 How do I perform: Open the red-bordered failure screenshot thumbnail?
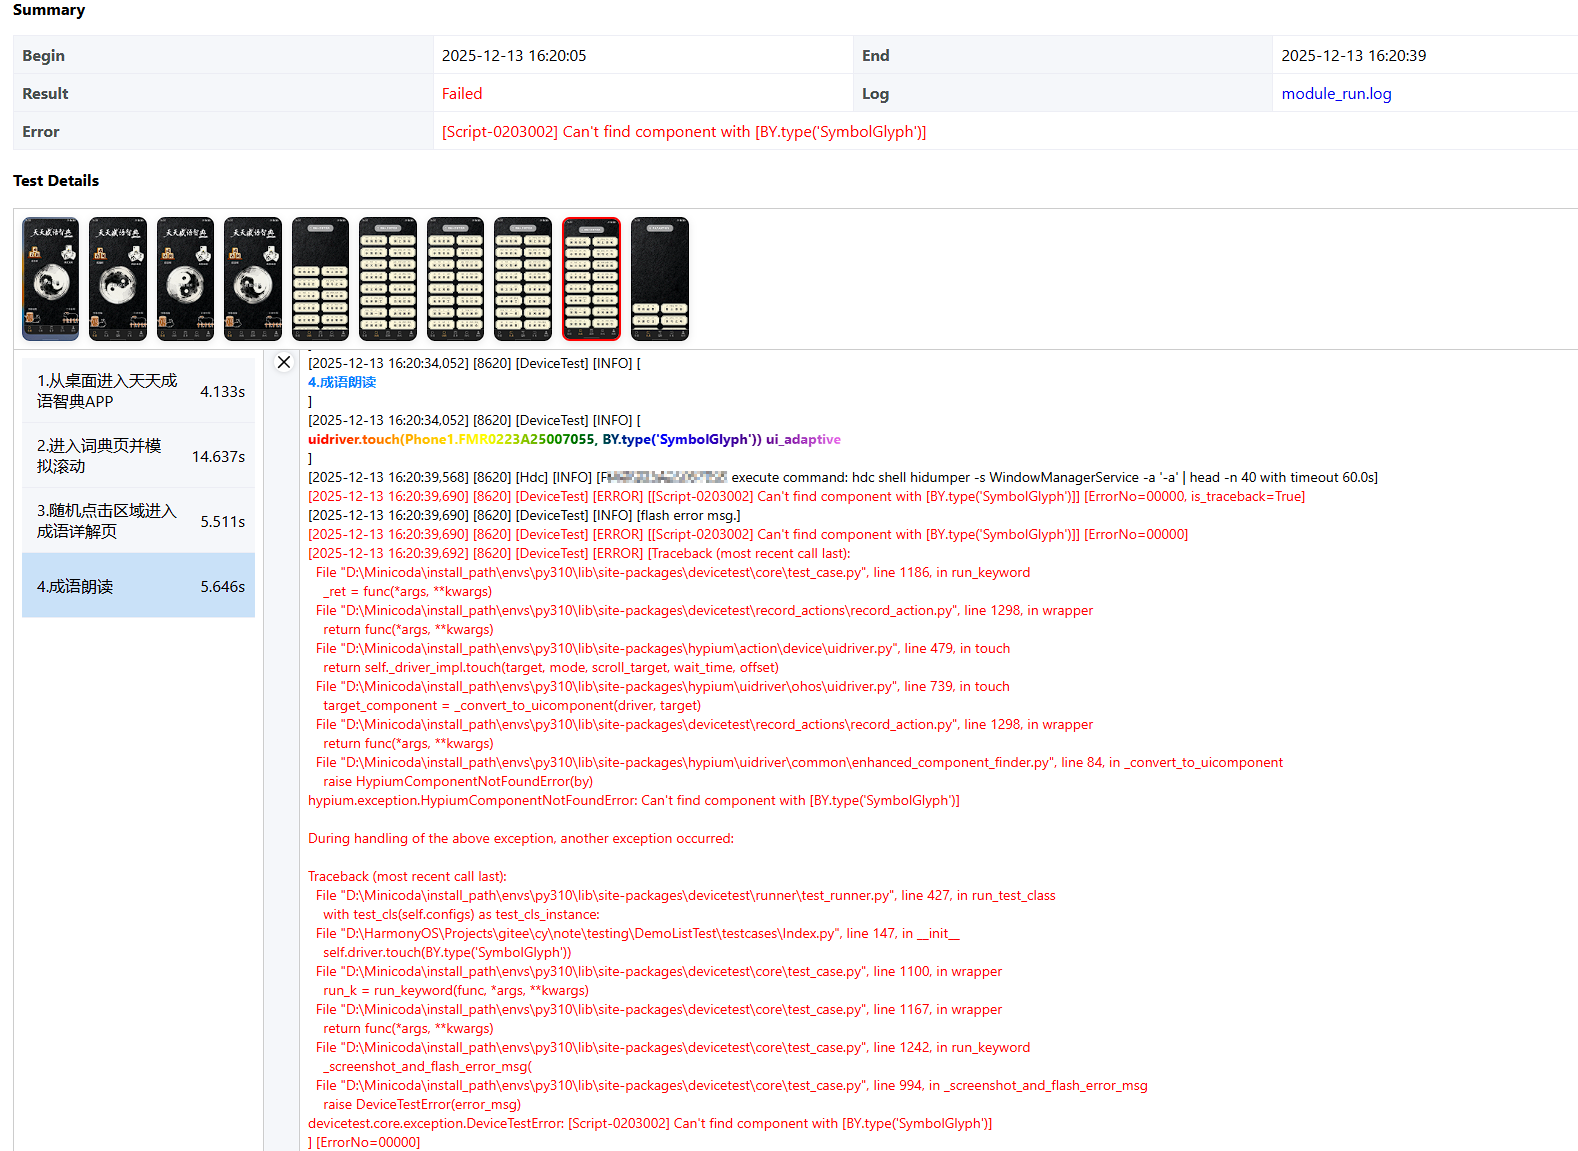[591, 279]
